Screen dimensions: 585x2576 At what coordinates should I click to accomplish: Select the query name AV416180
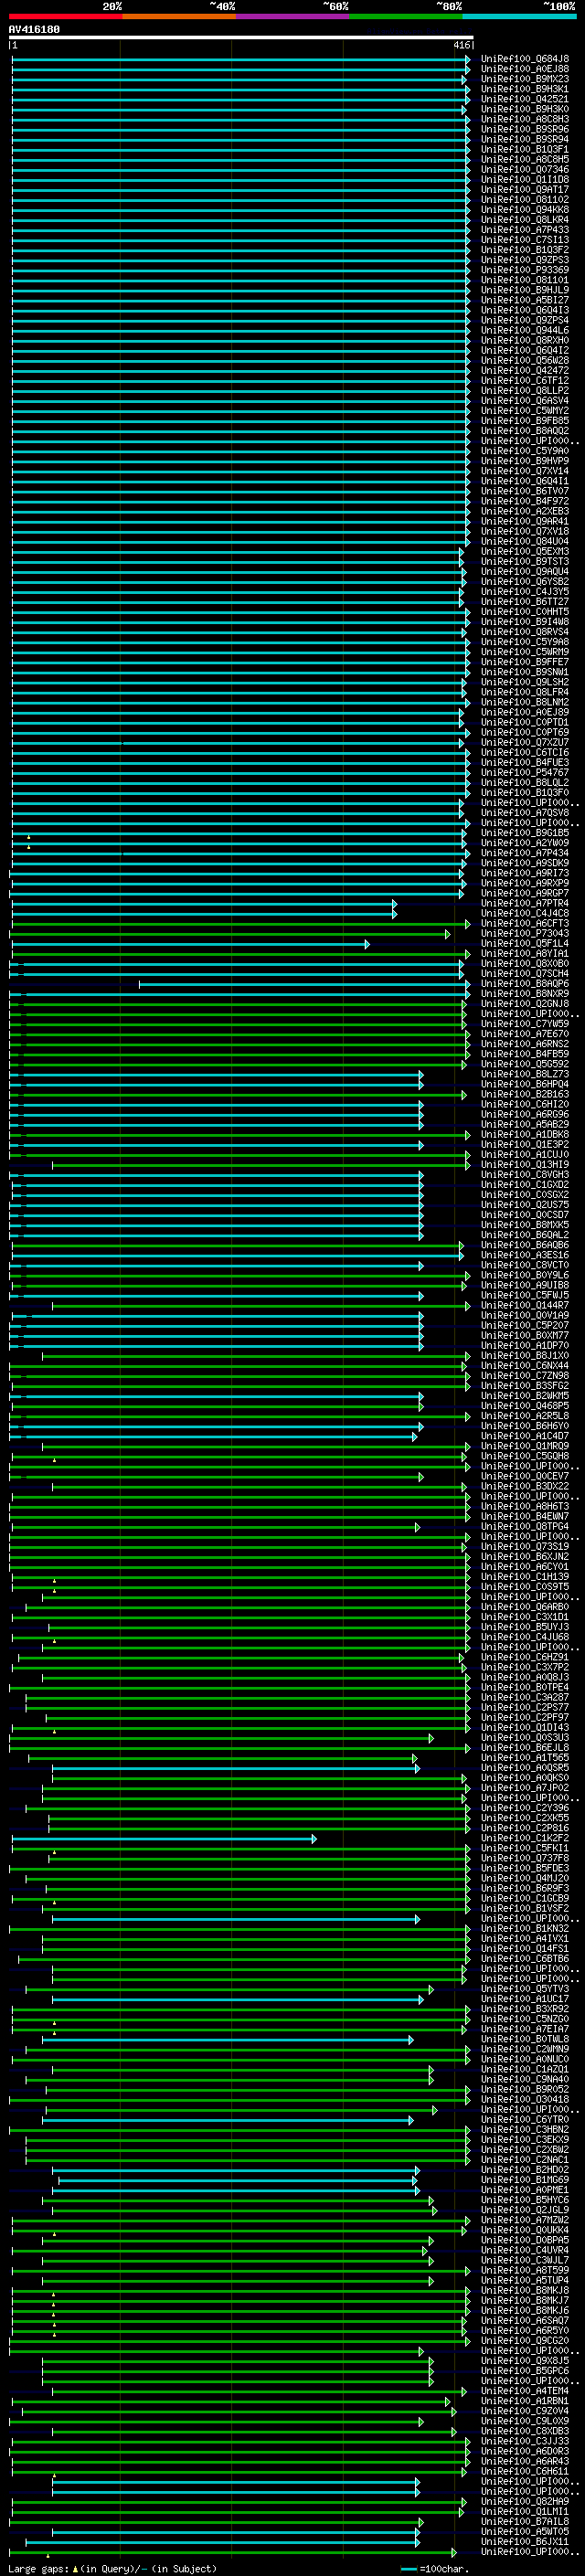[x=34, y=30]
